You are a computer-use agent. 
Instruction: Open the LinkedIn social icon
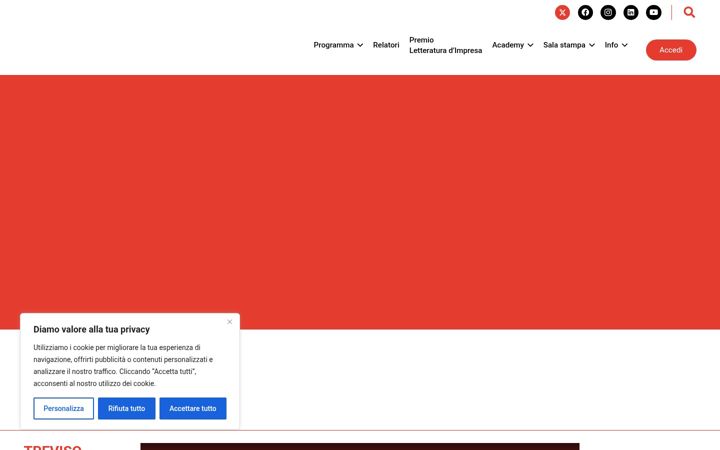point(631,12)
